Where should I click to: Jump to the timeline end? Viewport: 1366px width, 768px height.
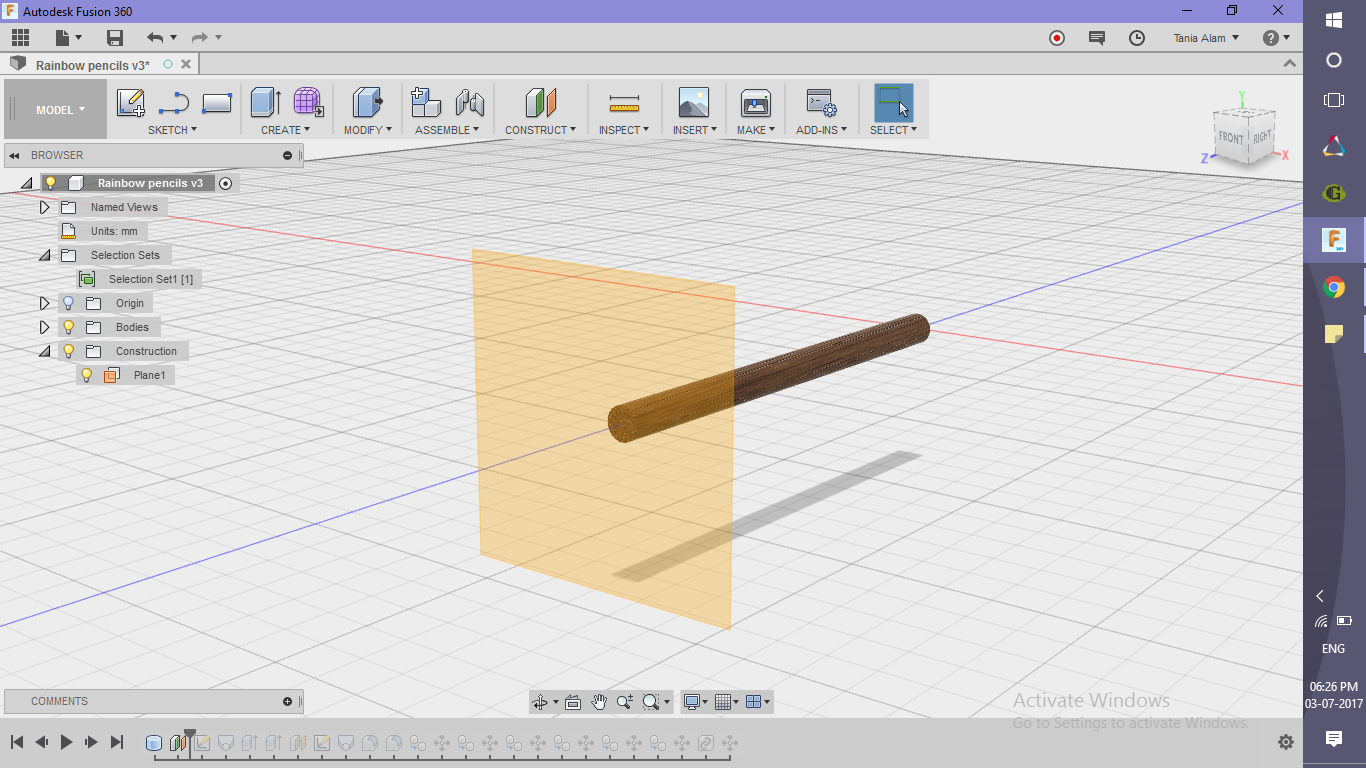click(x=116, y=742)
